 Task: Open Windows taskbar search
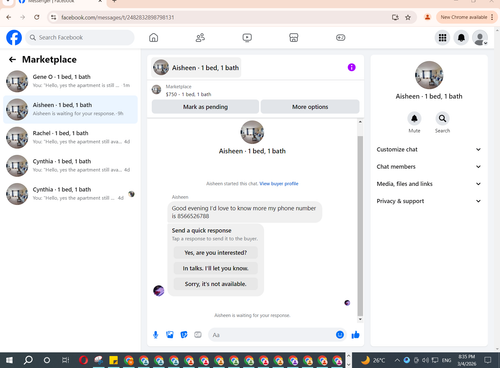click(x=28, y=360)
